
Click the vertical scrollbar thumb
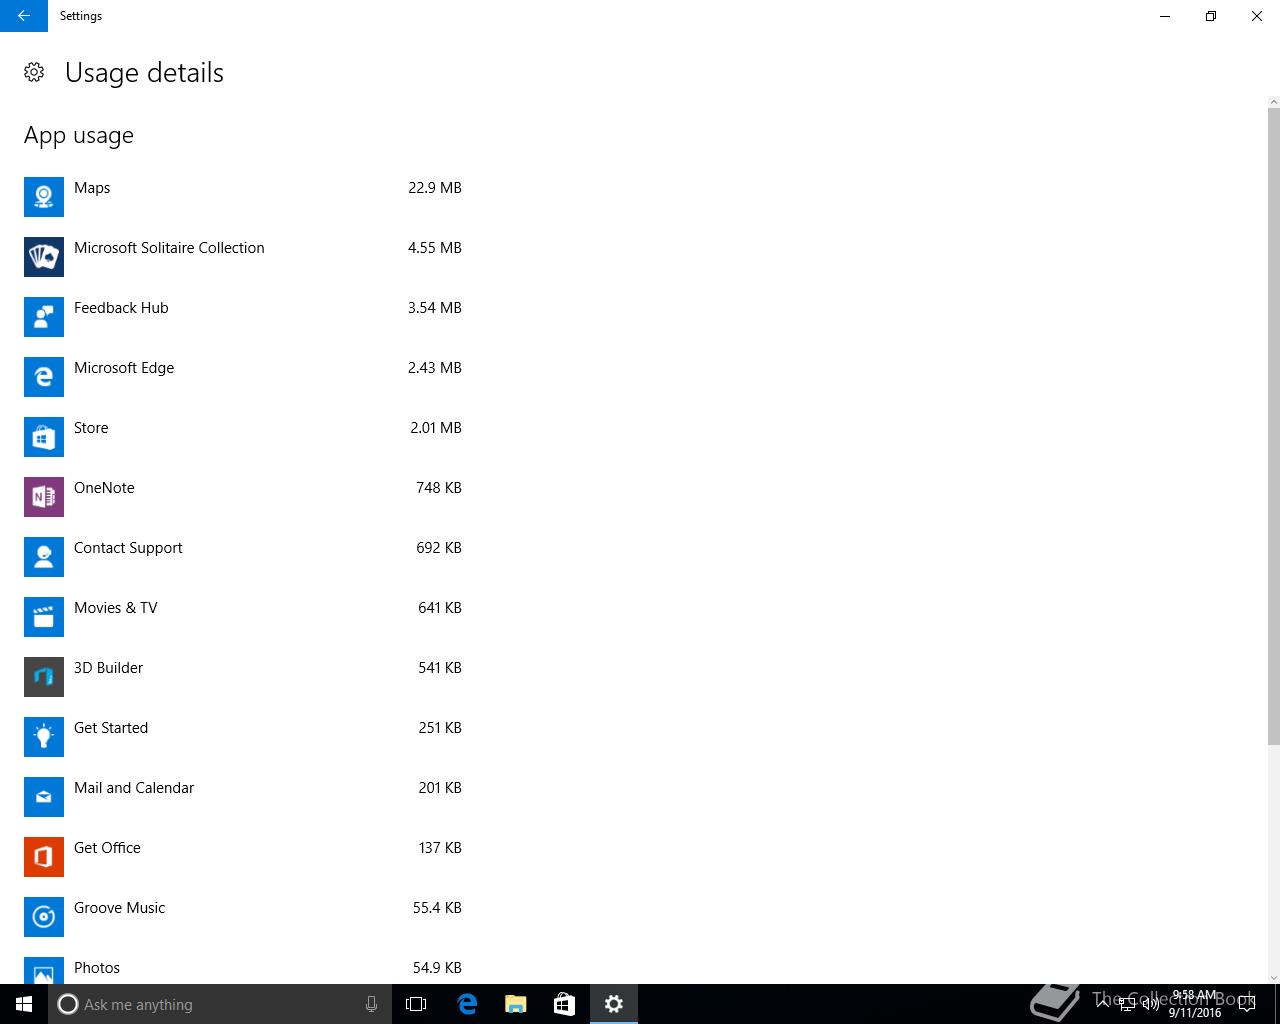(x=1274, y=426)
